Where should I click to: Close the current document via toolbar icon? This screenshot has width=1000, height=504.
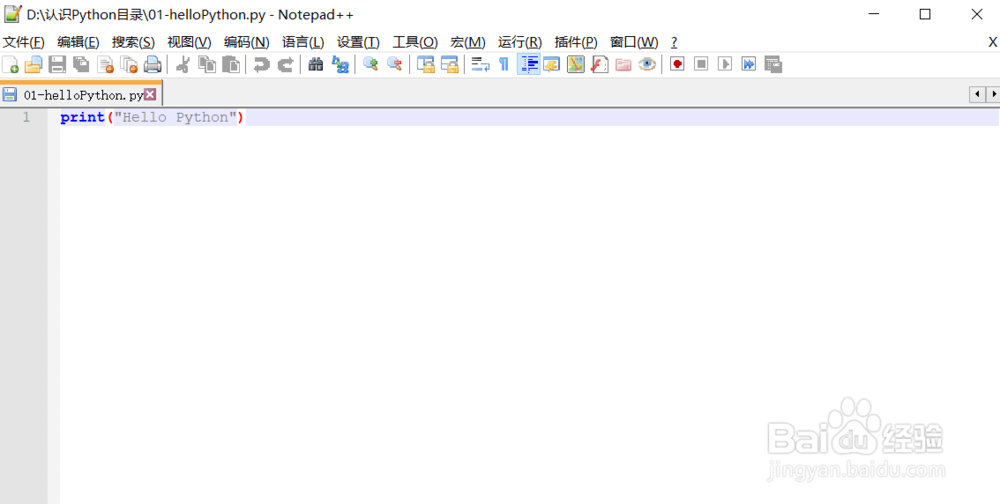(105, 64)
